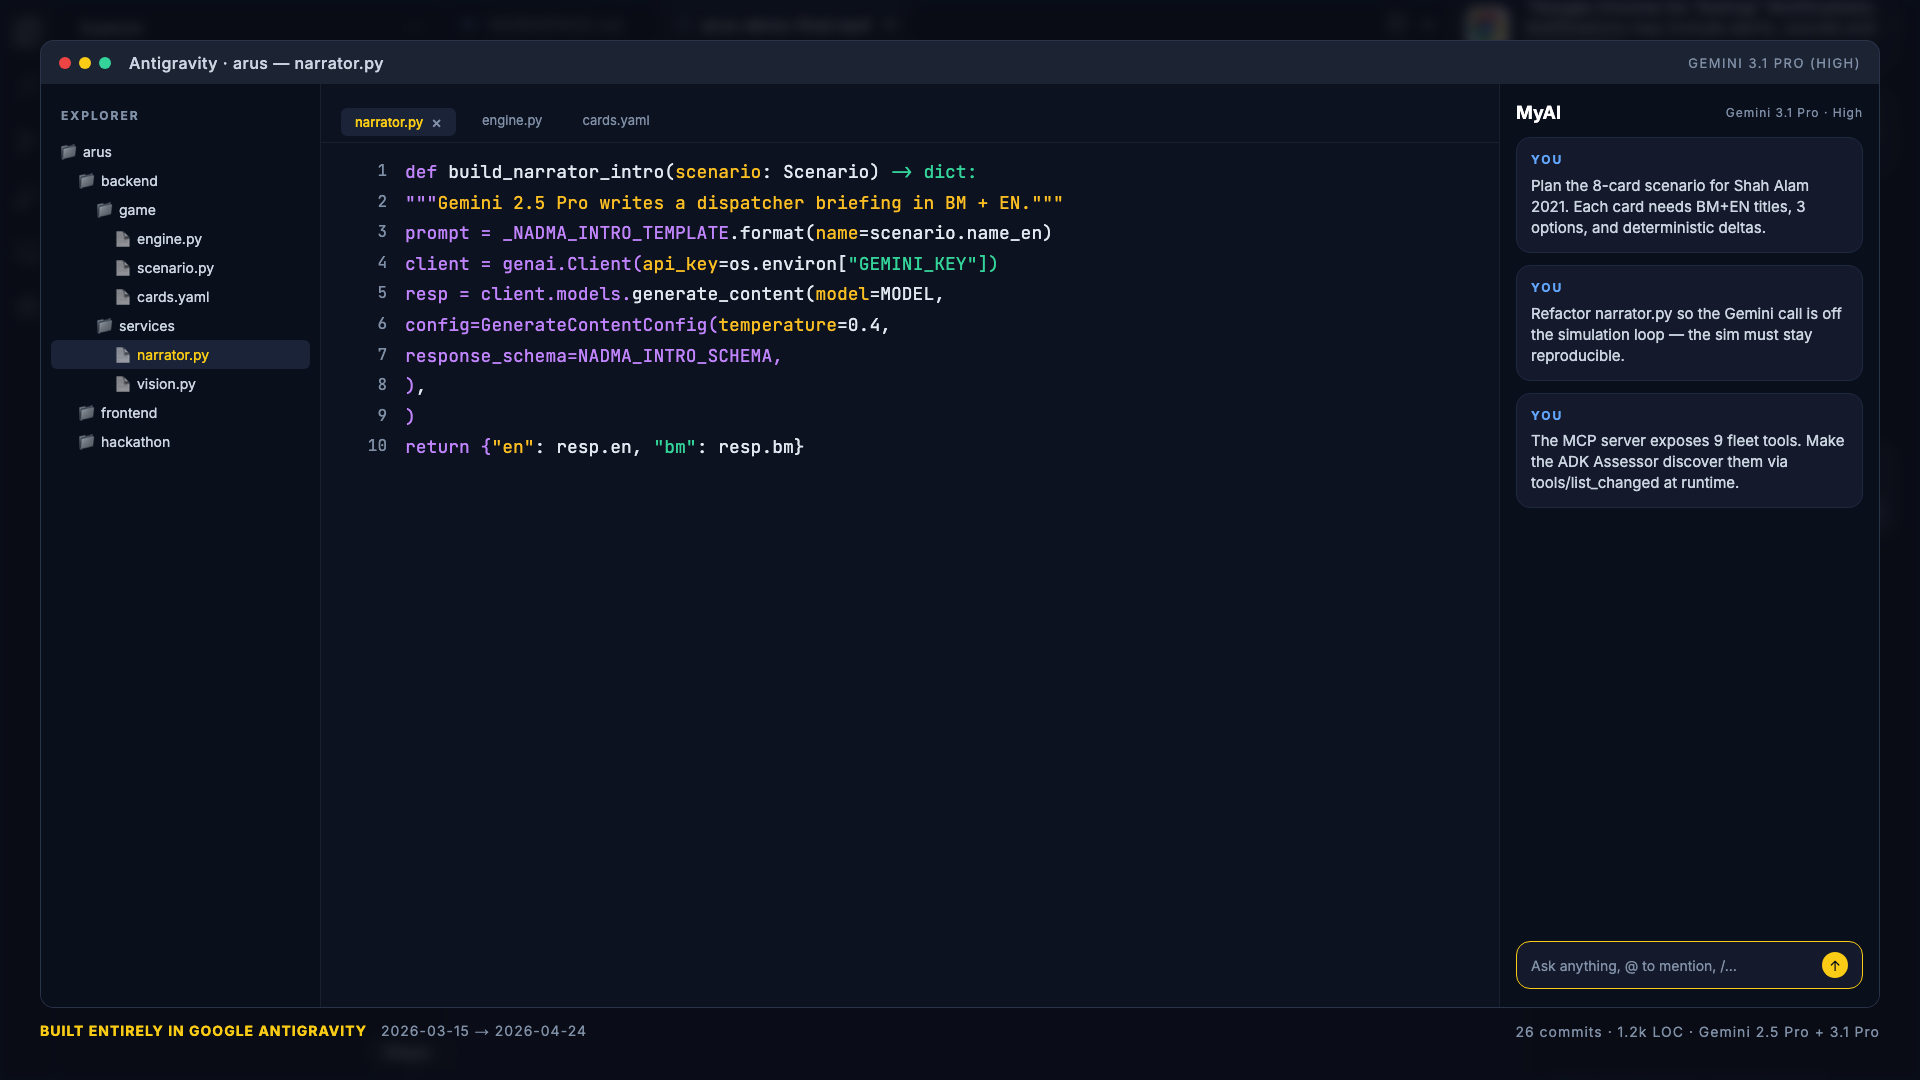Click the vision.py document icon
The height and width of the screenshot is (1080, 1920).
(x=122, y=384)
